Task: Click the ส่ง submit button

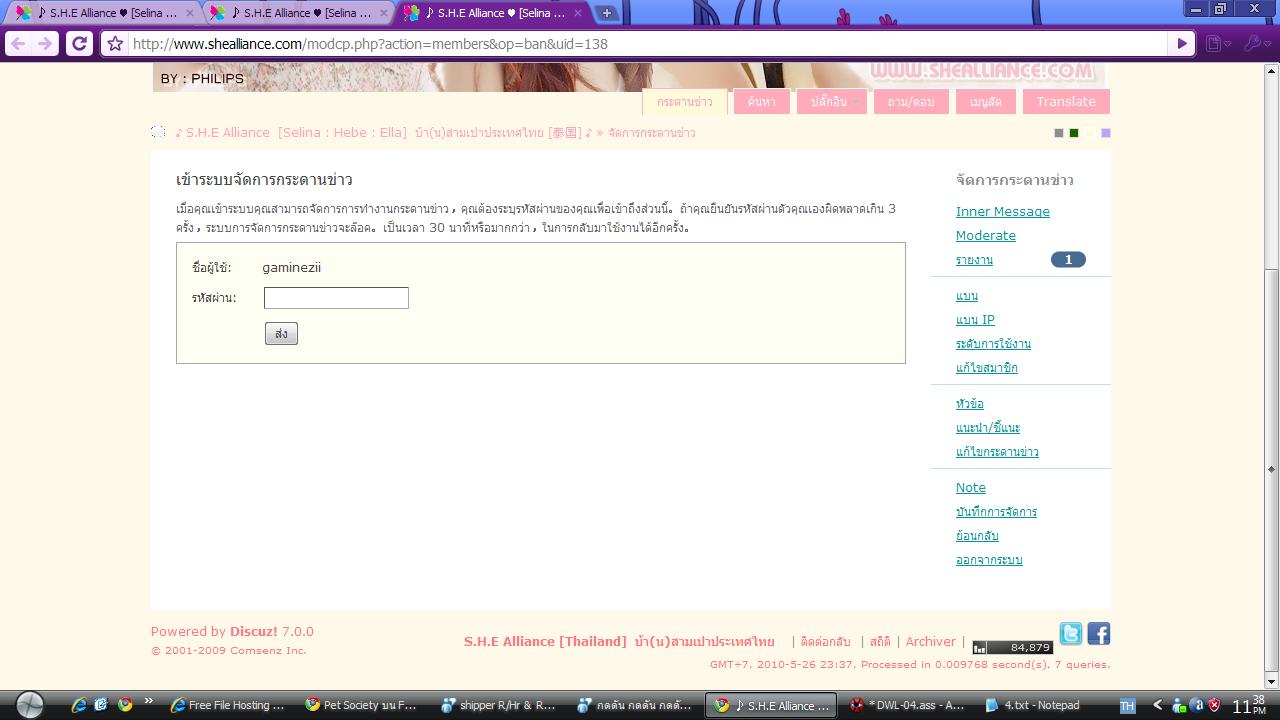Action: click(x=281, y=334)
